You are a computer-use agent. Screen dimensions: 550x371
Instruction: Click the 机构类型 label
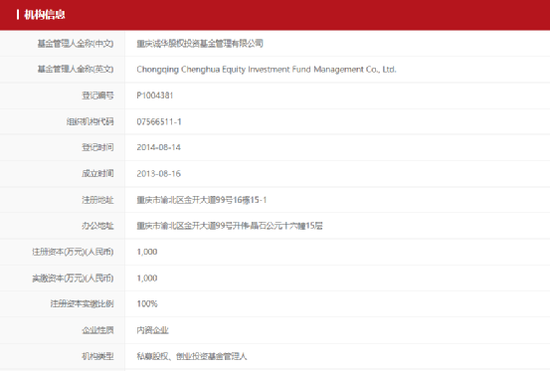[x=98, y=356]
